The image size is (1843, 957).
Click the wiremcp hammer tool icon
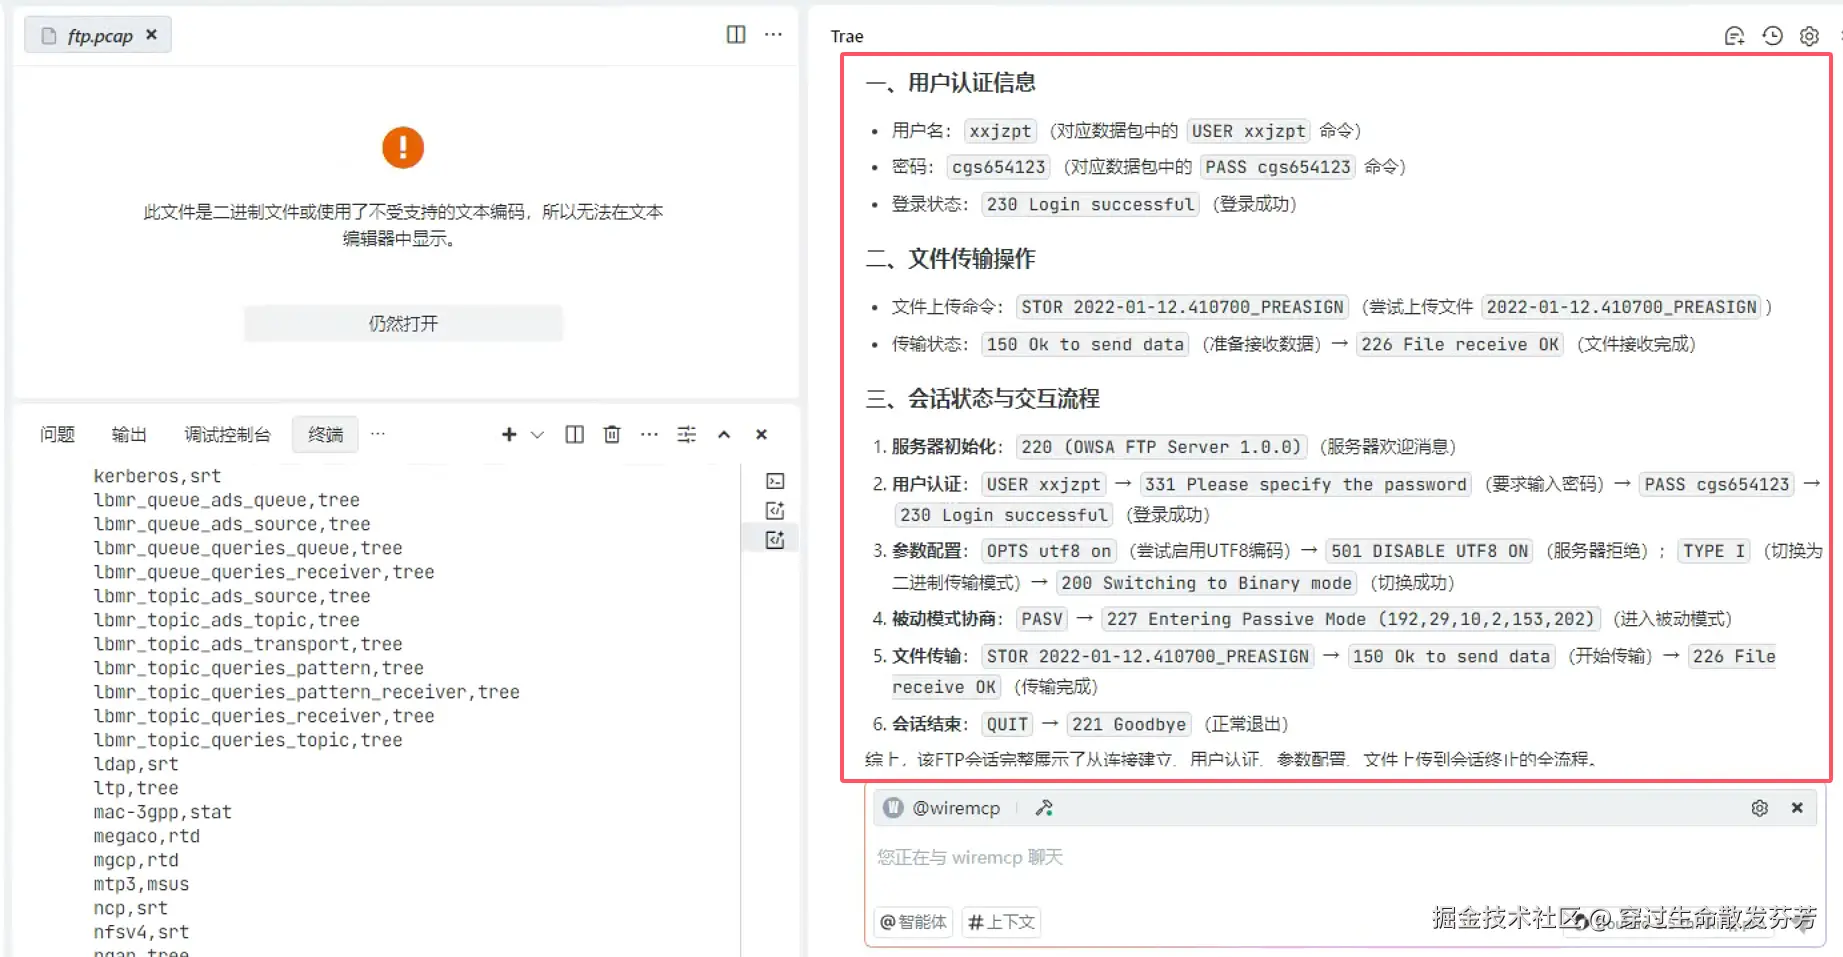[x=1044, y=807]
